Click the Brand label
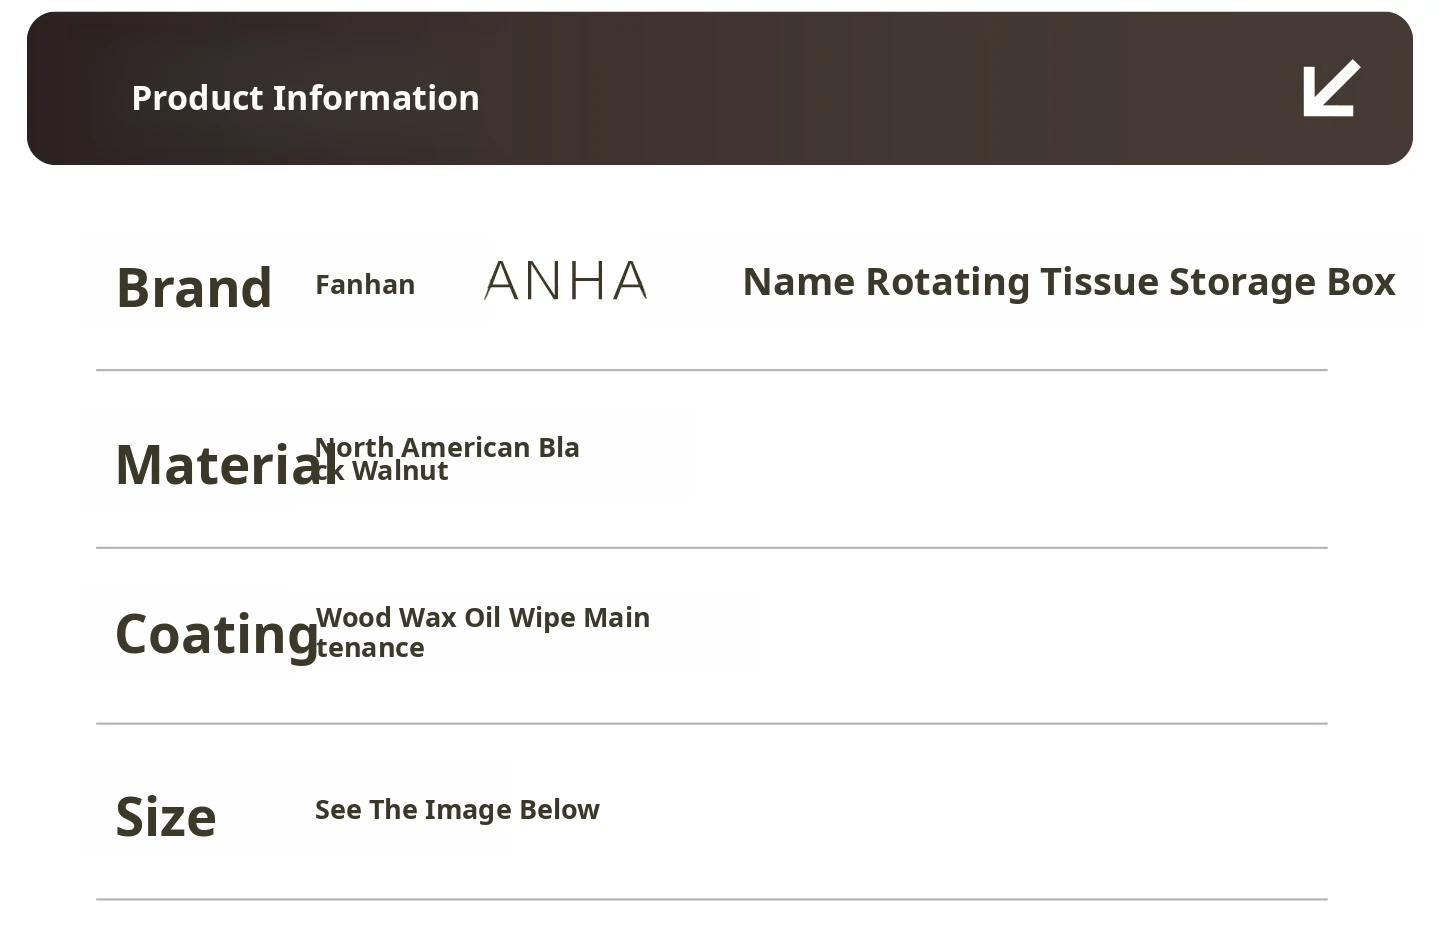1440x934 pixels. coord(194,288)
